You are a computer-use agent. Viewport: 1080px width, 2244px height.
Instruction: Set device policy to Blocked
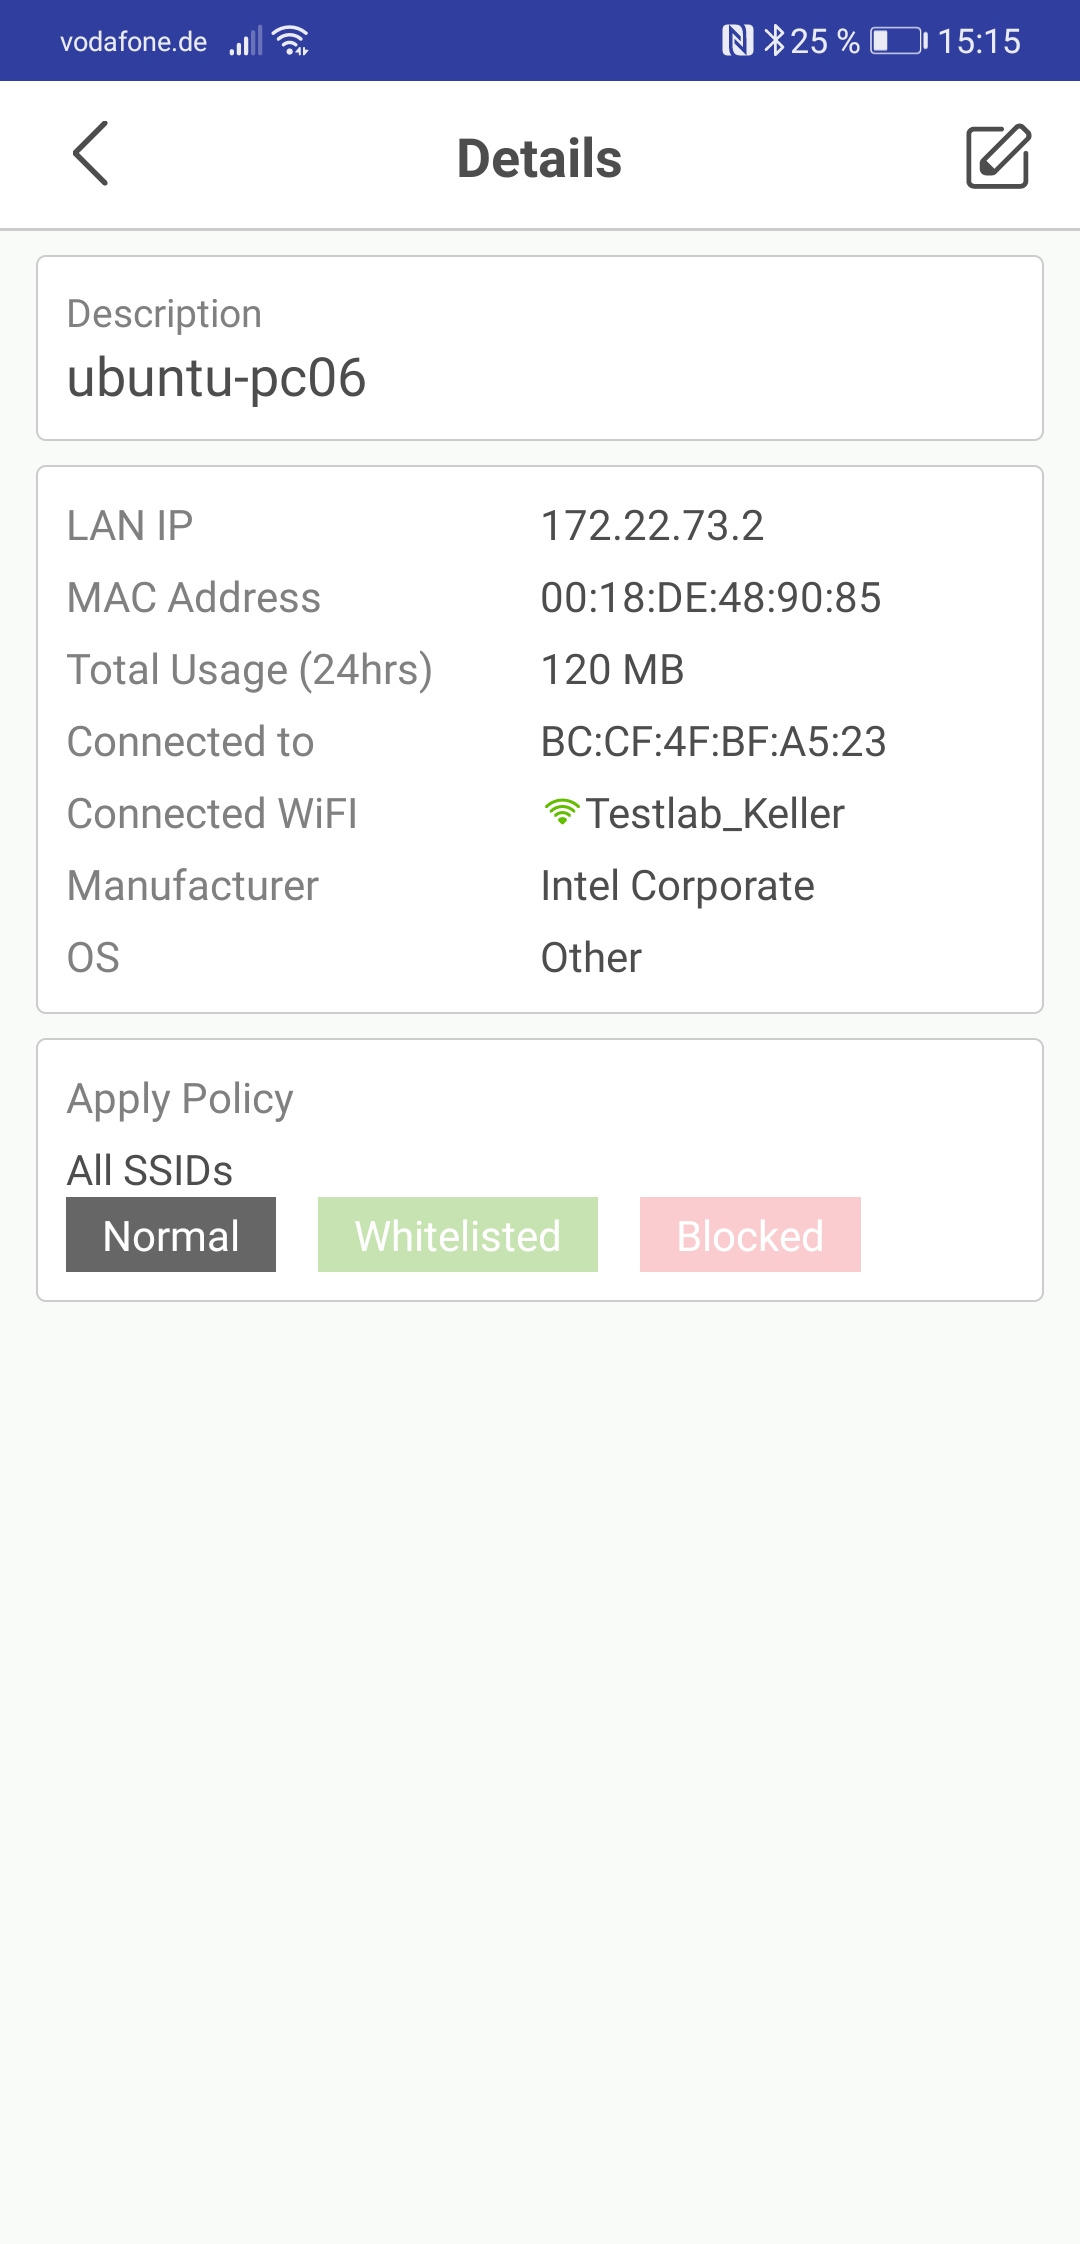pos(750,1235)
